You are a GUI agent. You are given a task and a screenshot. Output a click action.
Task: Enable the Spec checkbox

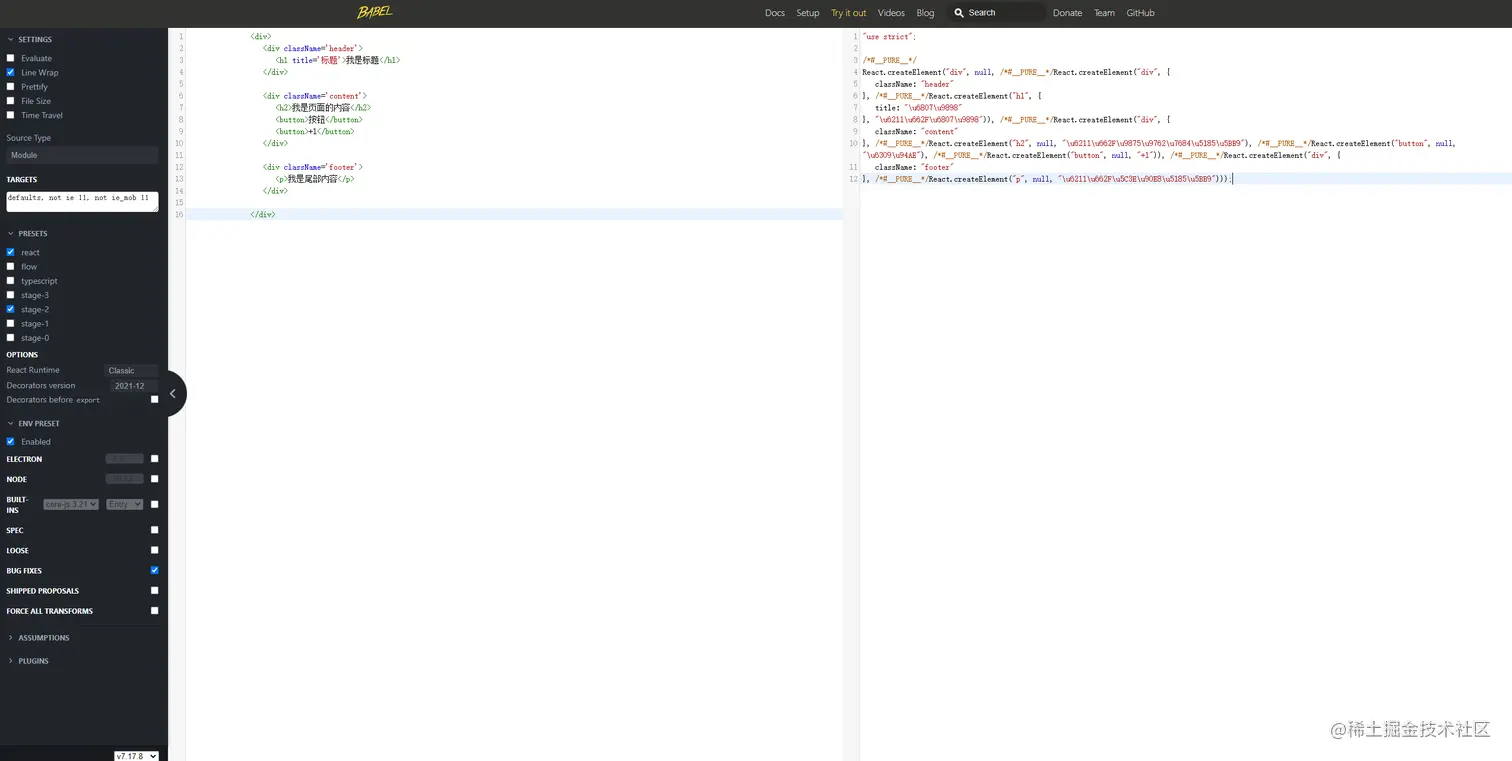pos(154,530)
